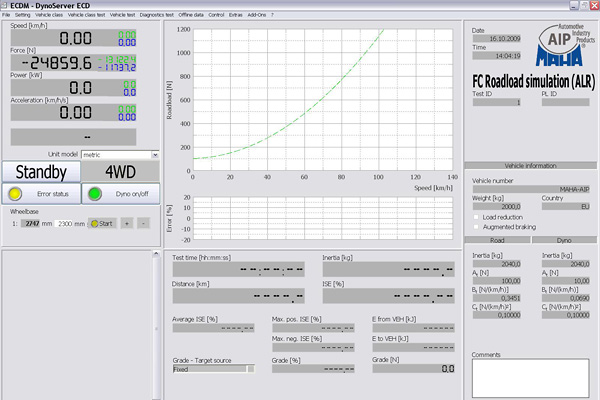Toggle the Augmented braking checkbox
This screenshot has width=600, height=400.
(475, 227)
